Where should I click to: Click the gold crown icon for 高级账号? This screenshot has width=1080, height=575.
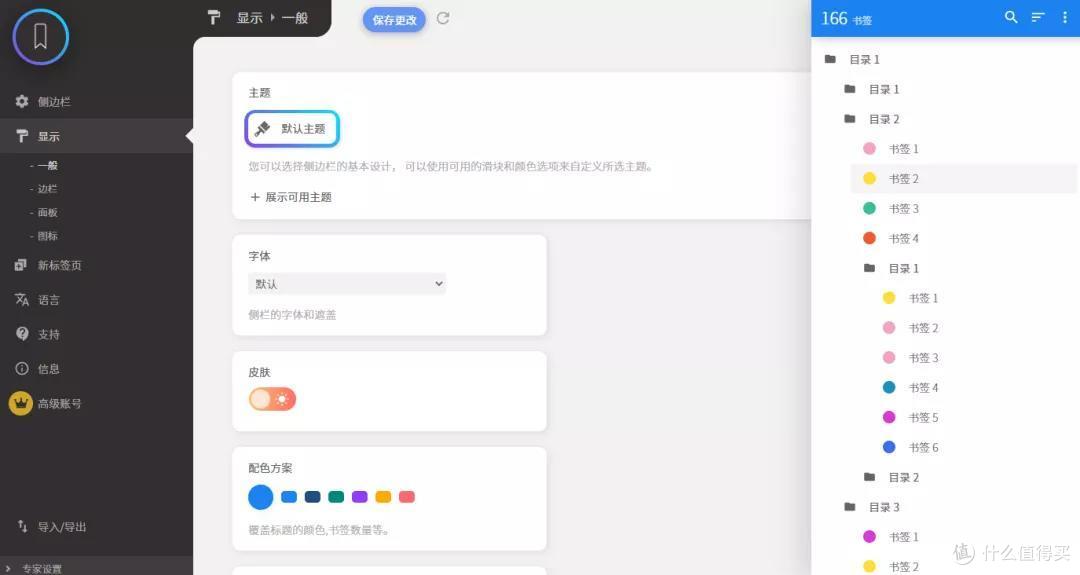click(21, 404)
